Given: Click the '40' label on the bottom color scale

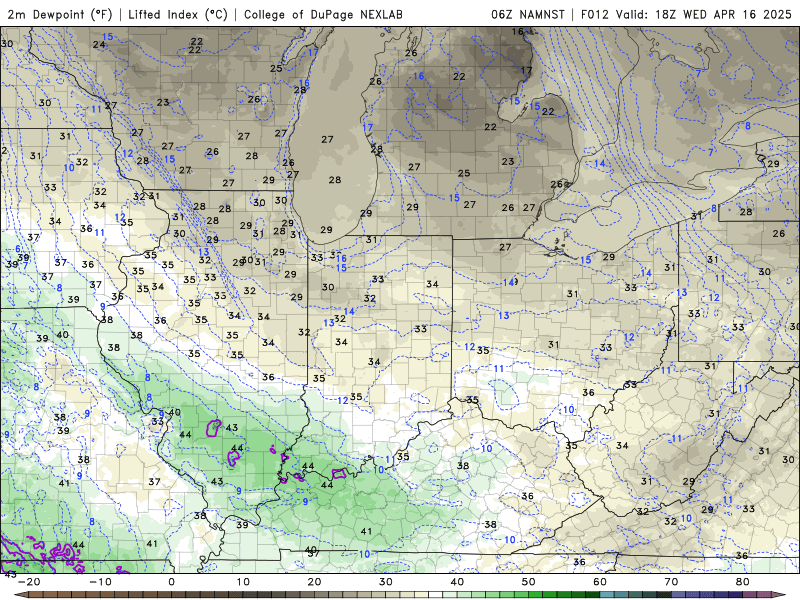Looking at the screenshot, I should click(457, 582).
